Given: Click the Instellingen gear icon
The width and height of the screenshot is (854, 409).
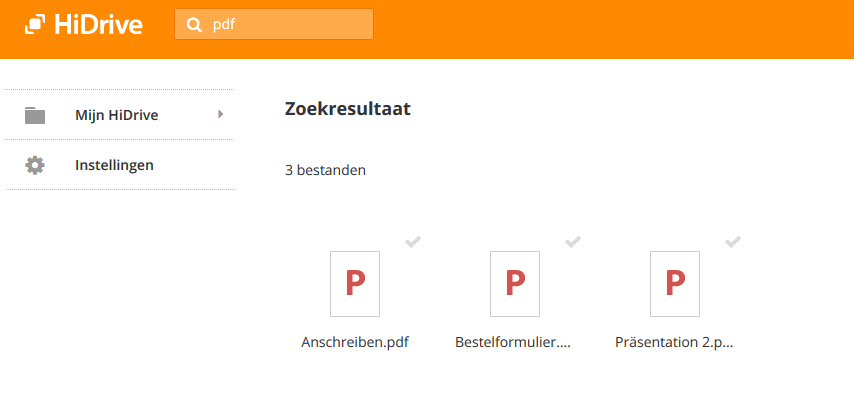Looking at the screenshot, I should pyautogui.click(x=35, y=165).
